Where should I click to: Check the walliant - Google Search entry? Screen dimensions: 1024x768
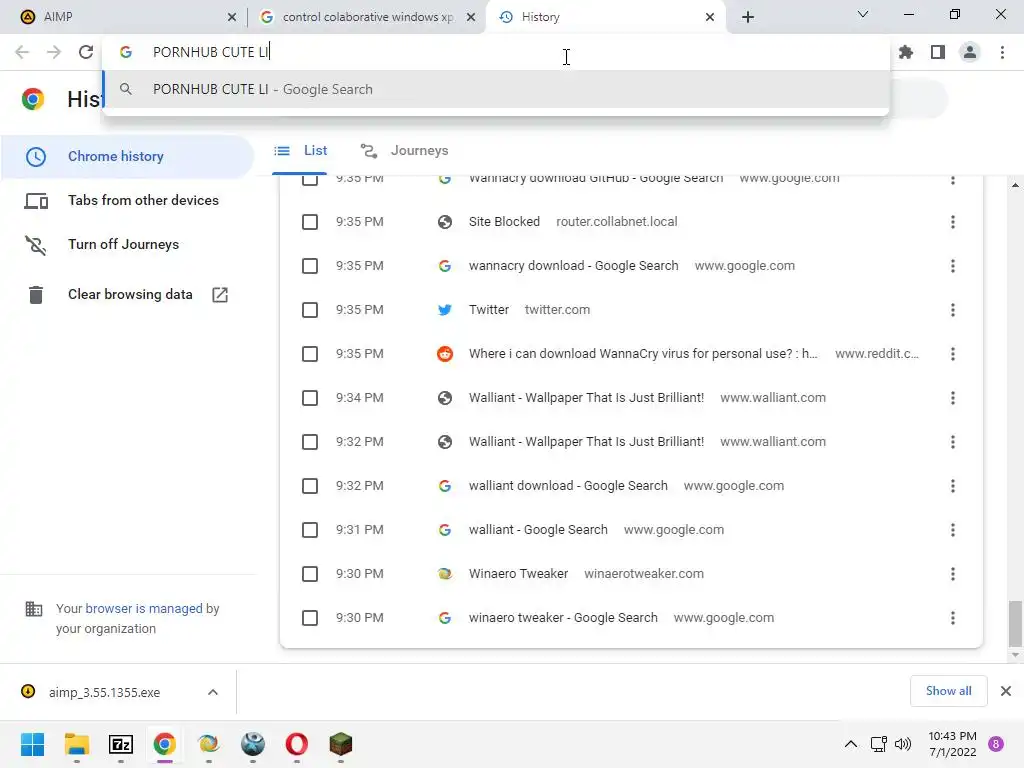[310, 530]
